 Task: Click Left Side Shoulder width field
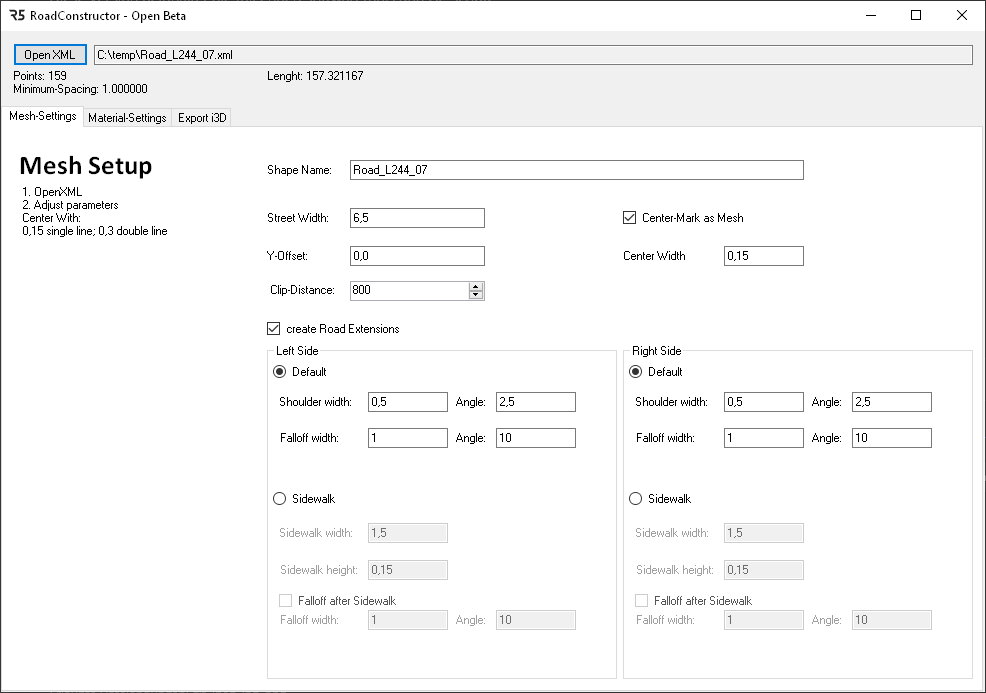click(408, 402)
